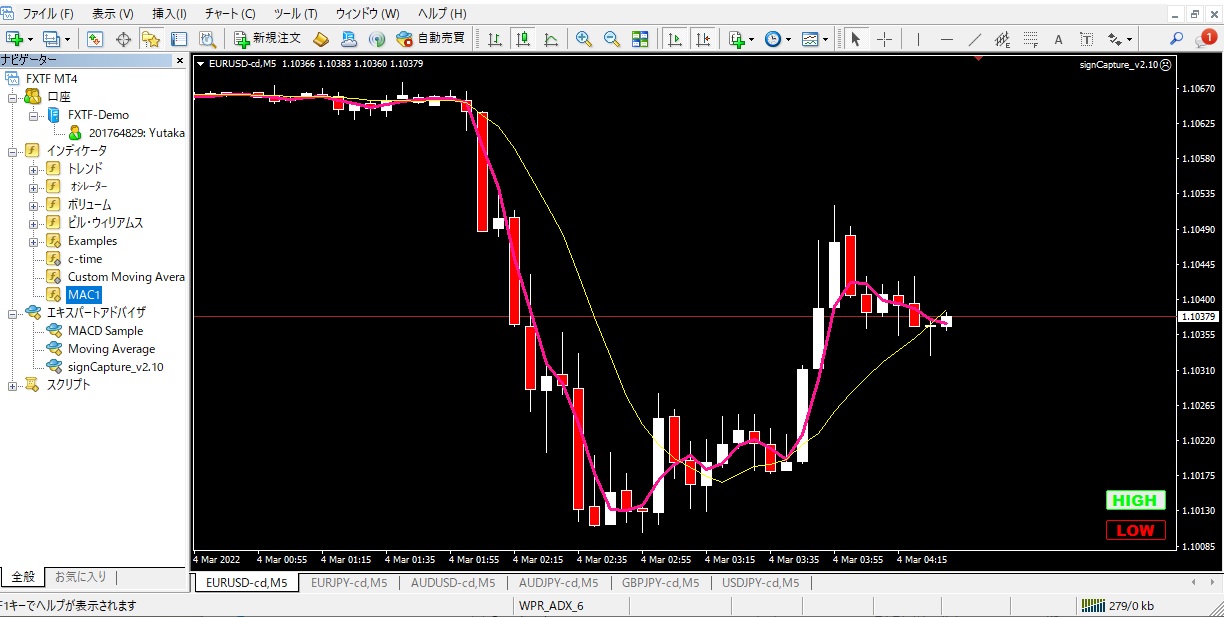Click the crosshair cursor tool
This screenshot has height=617, width=1224.
click(x=884, y=39)
